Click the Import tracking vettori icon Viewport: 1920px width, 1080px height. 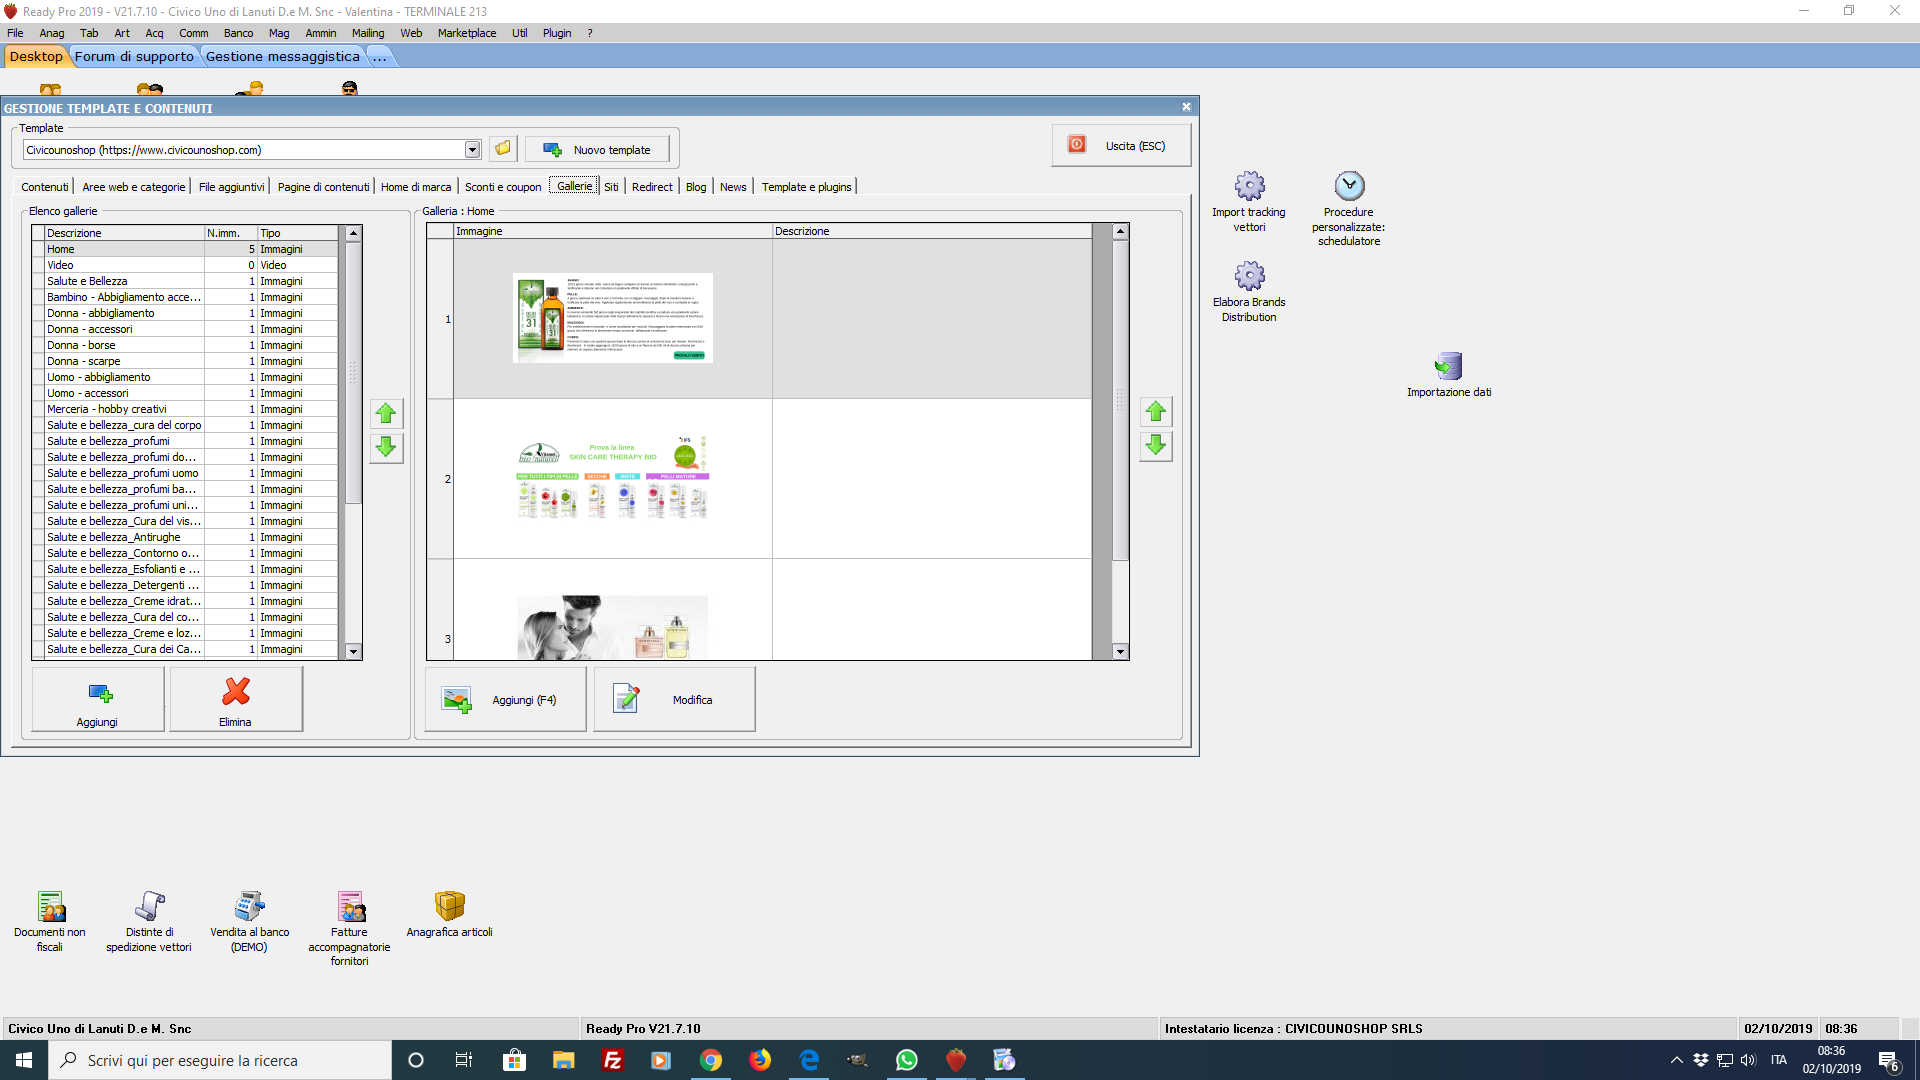click(x=1249, y=187)
